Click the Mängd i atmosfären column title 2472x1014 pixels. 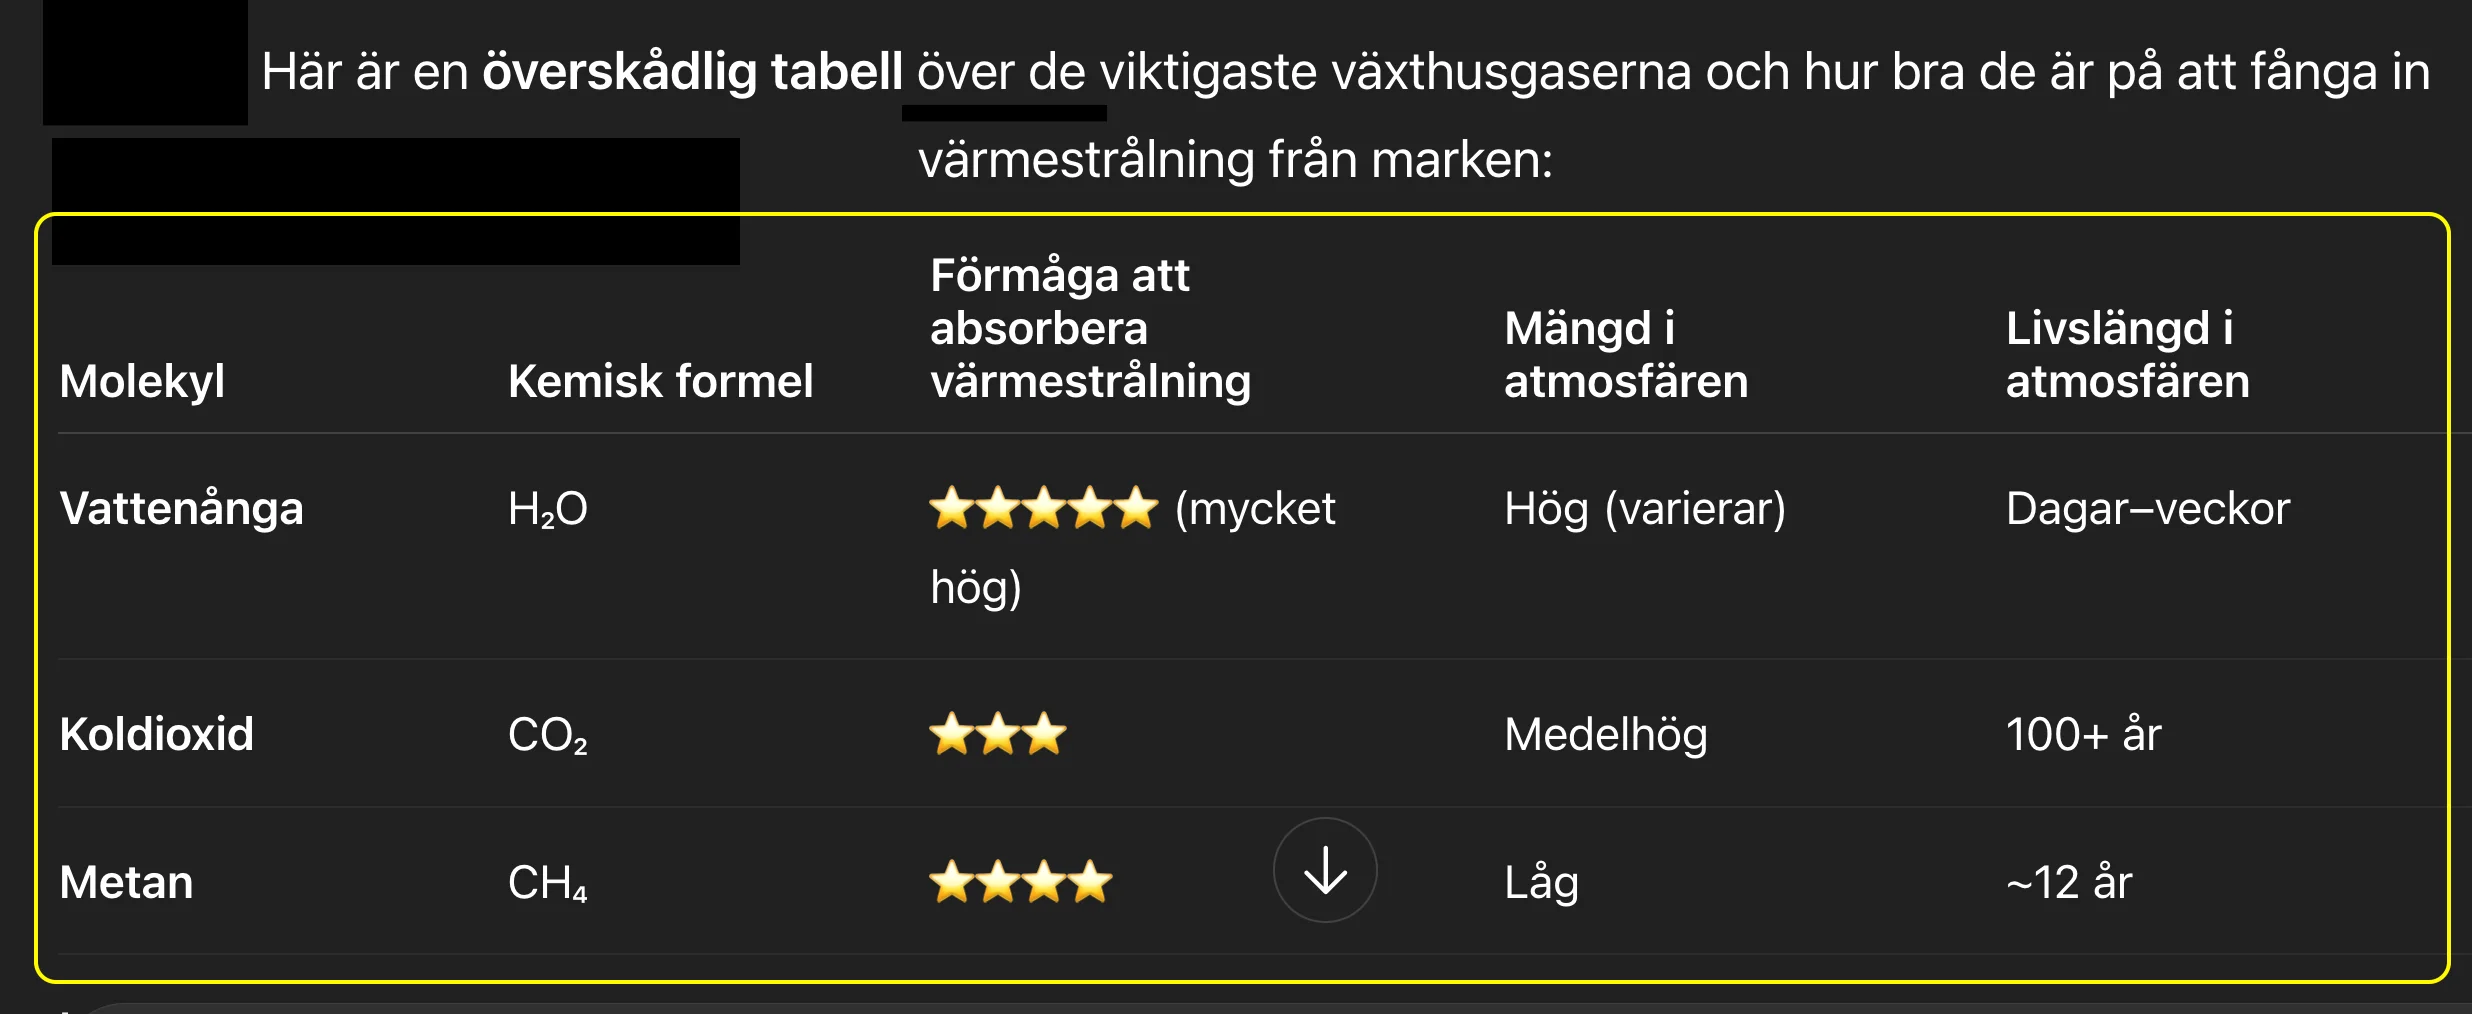tap(1625, 354)
